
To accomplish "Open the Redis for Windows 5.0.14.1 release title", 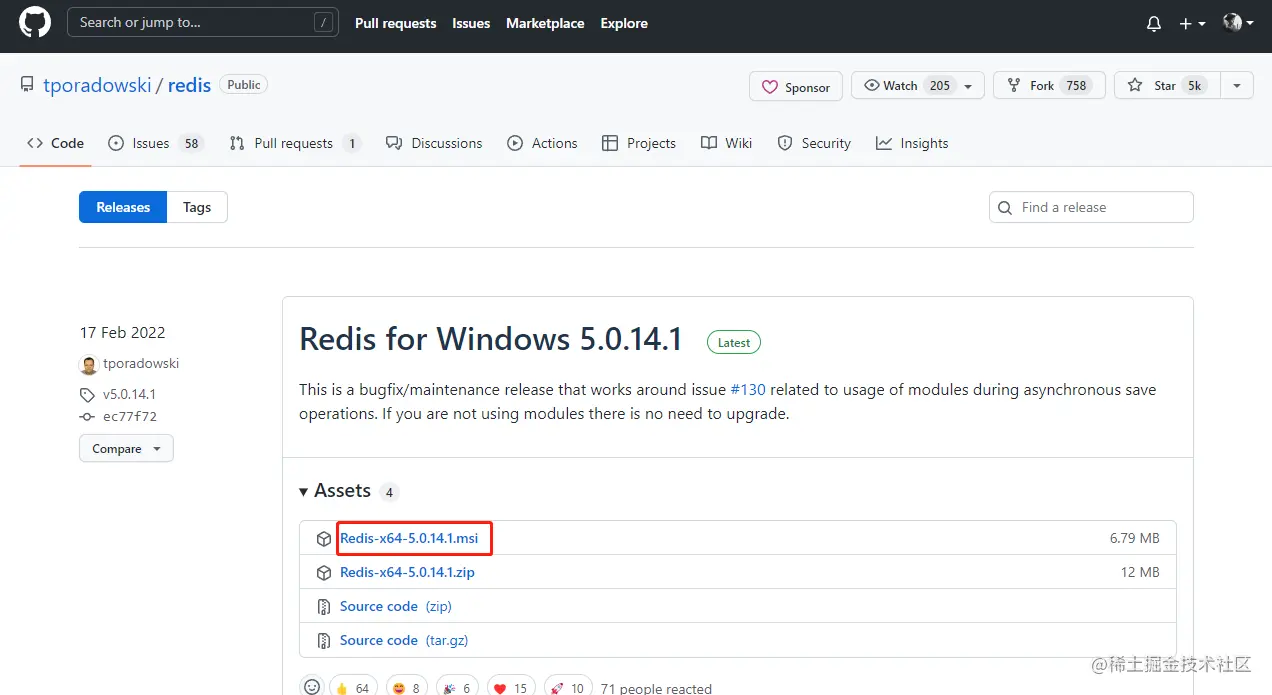I will 491,339.
